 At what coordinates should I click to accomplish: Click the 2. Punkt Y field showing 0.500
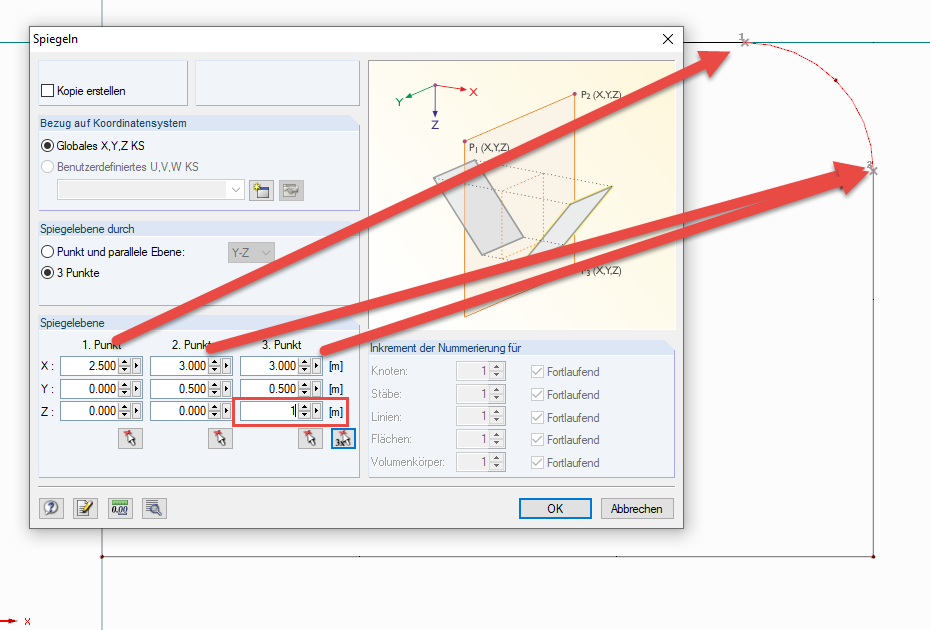tap(180, 389)
